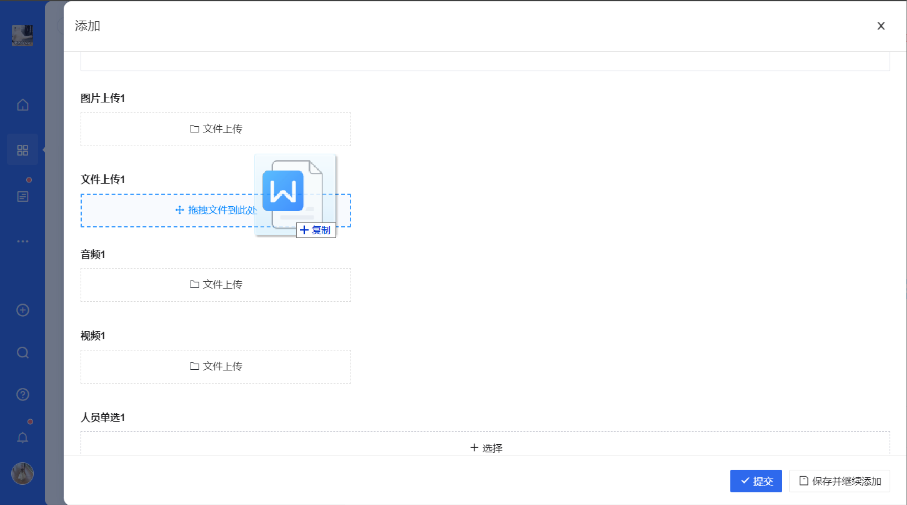Click 选择 under 人员单选1

click(485, 447)
